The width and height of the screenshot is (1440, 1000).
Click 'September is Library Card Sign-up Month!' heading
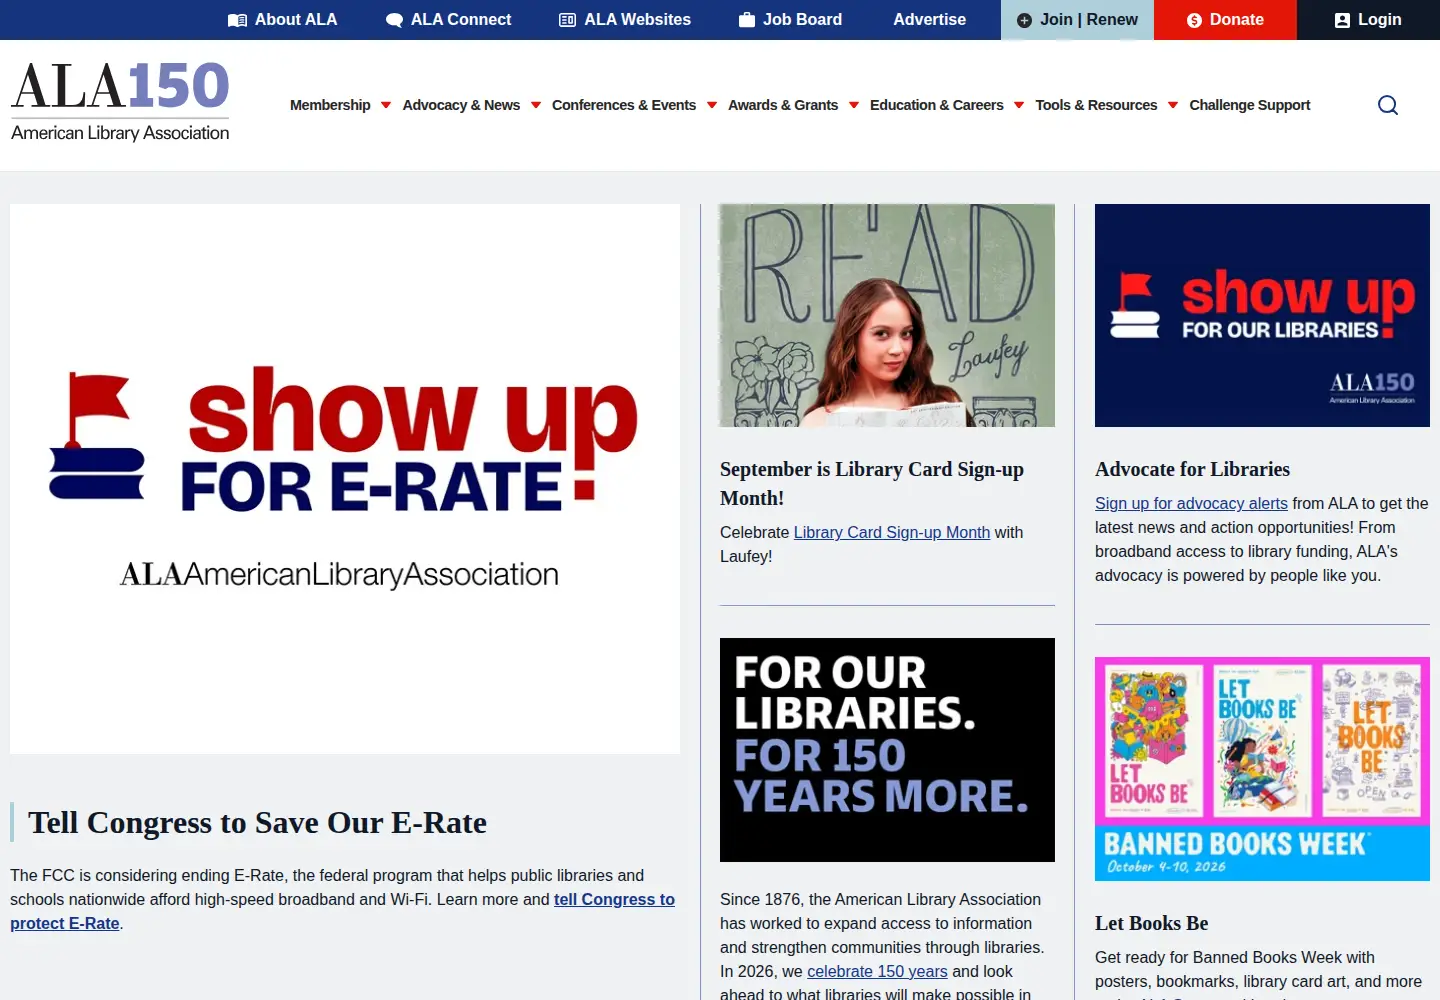(x=872, y=483)
